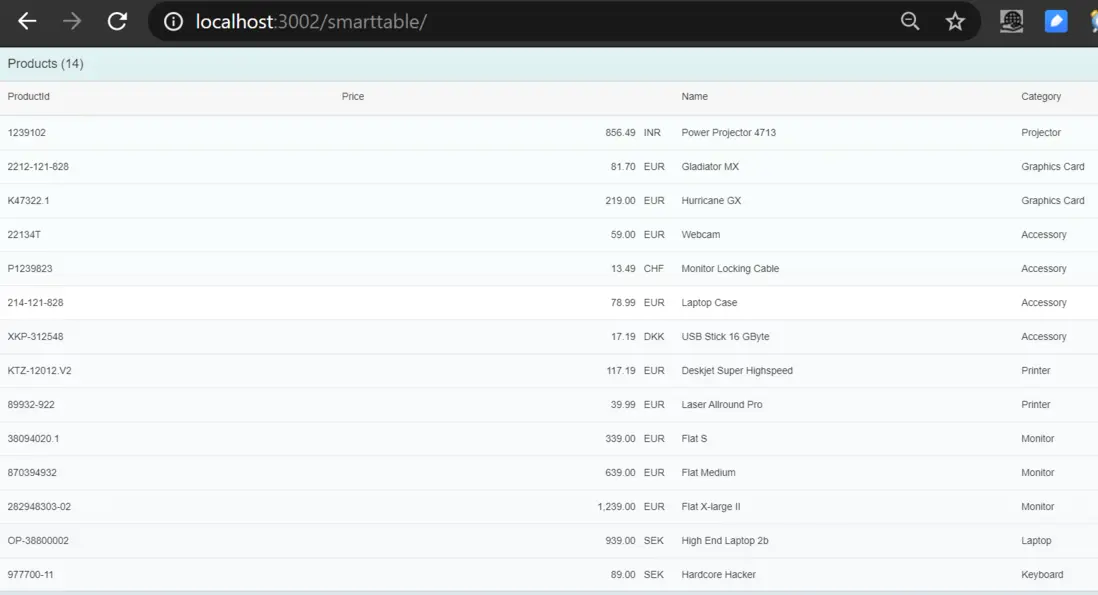The image size is (1098, 595).
Task: Click Laptop Case name cell
Action: point(709,302)
